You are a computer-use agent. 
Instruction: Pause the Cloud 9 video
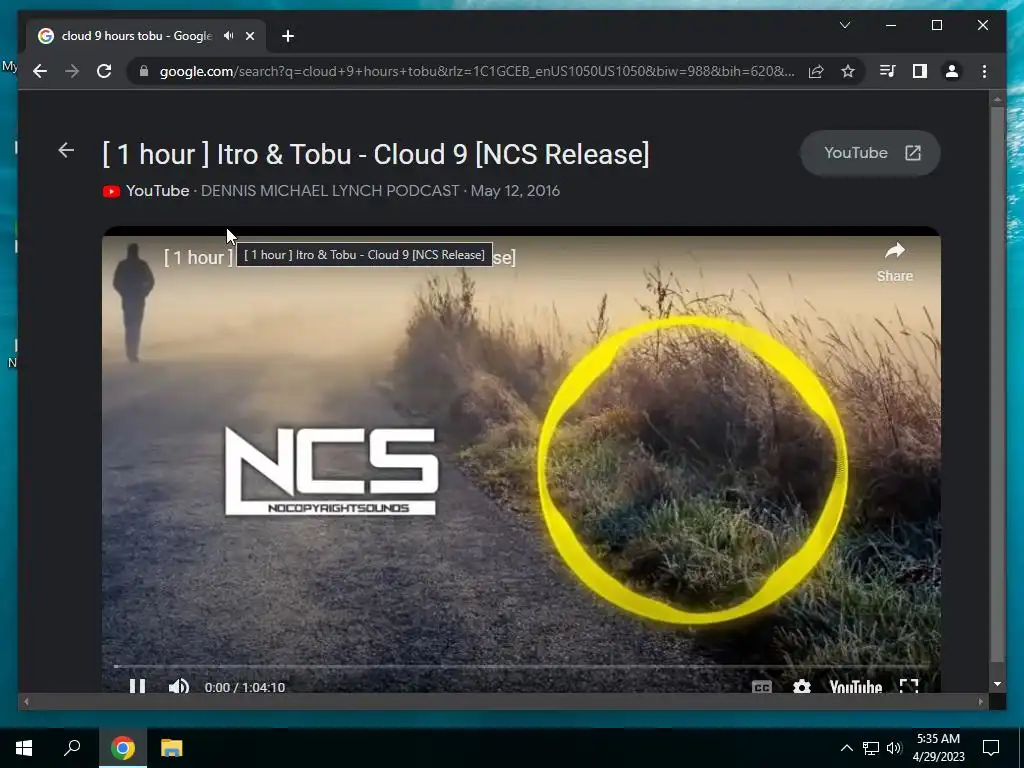coord(137,686)
